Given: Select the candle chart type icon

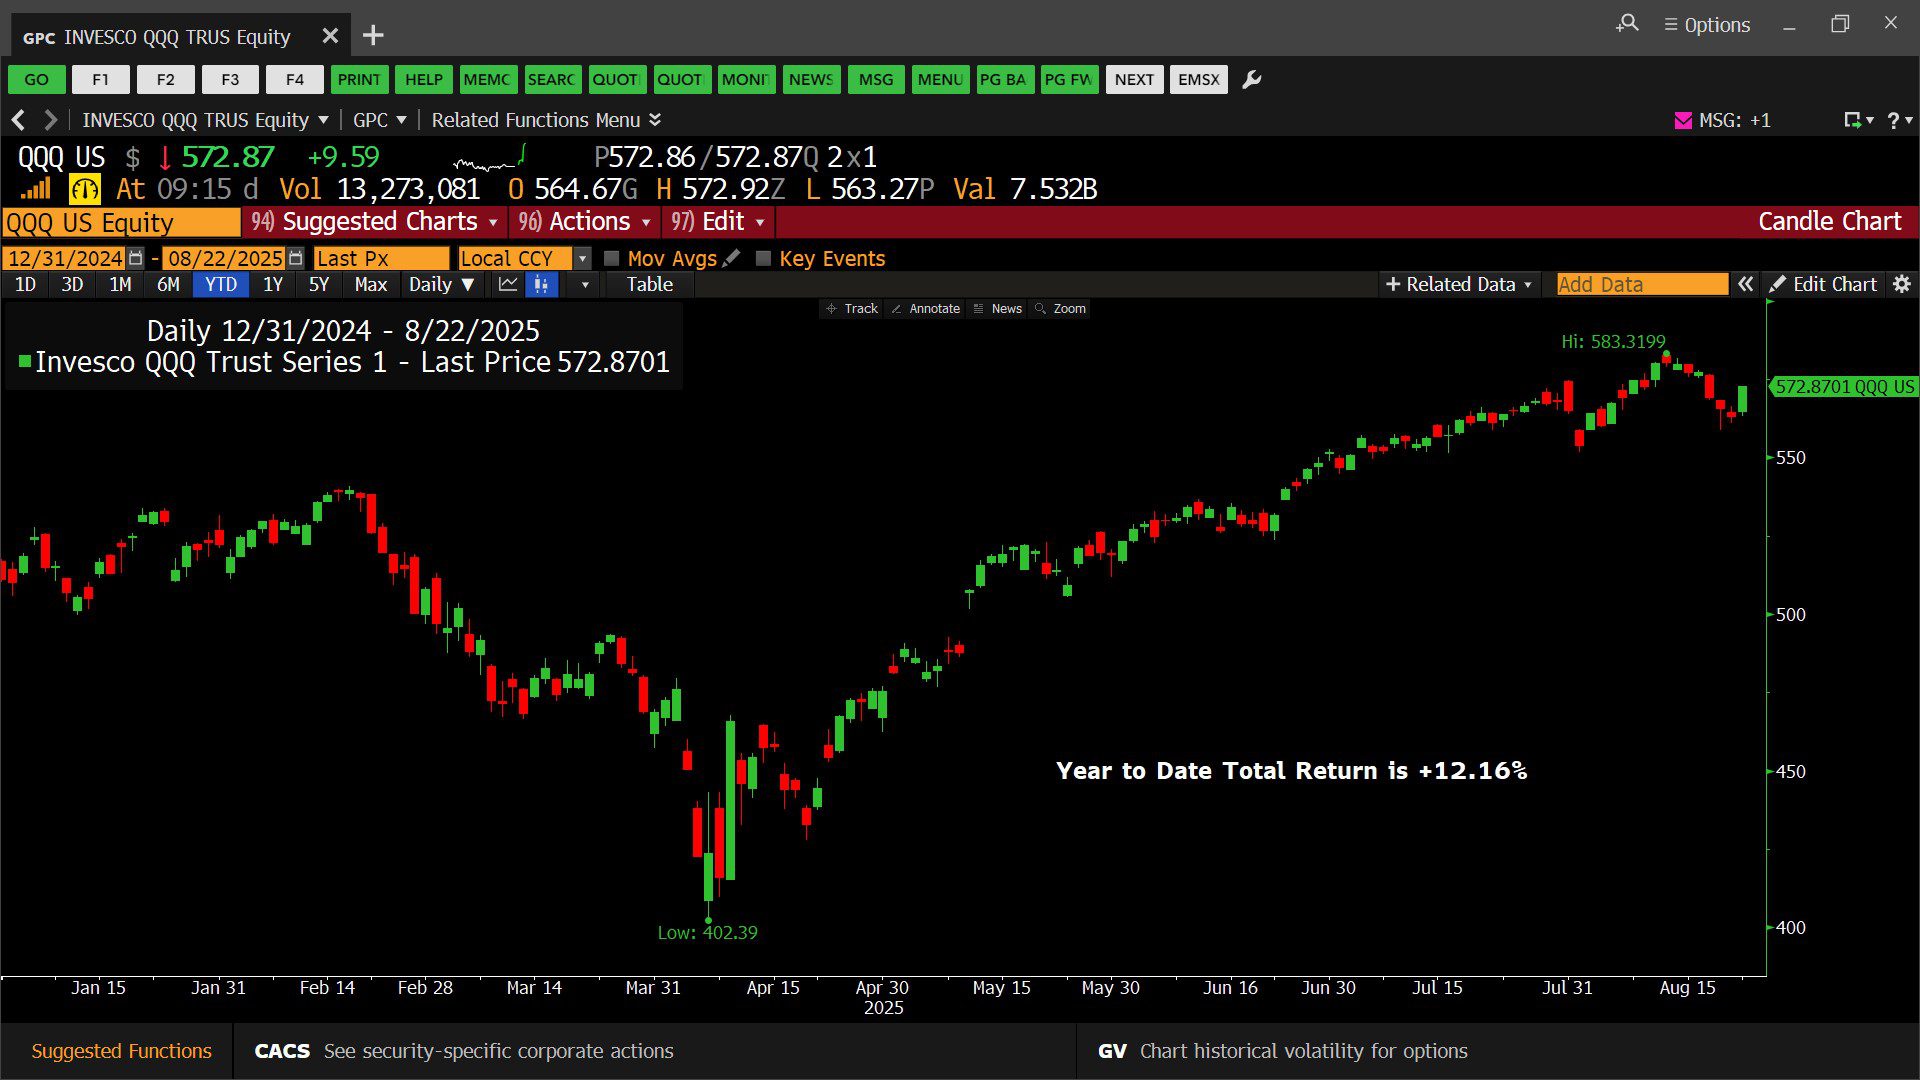Looking at the screenshot, I should (x=541, y=285).
